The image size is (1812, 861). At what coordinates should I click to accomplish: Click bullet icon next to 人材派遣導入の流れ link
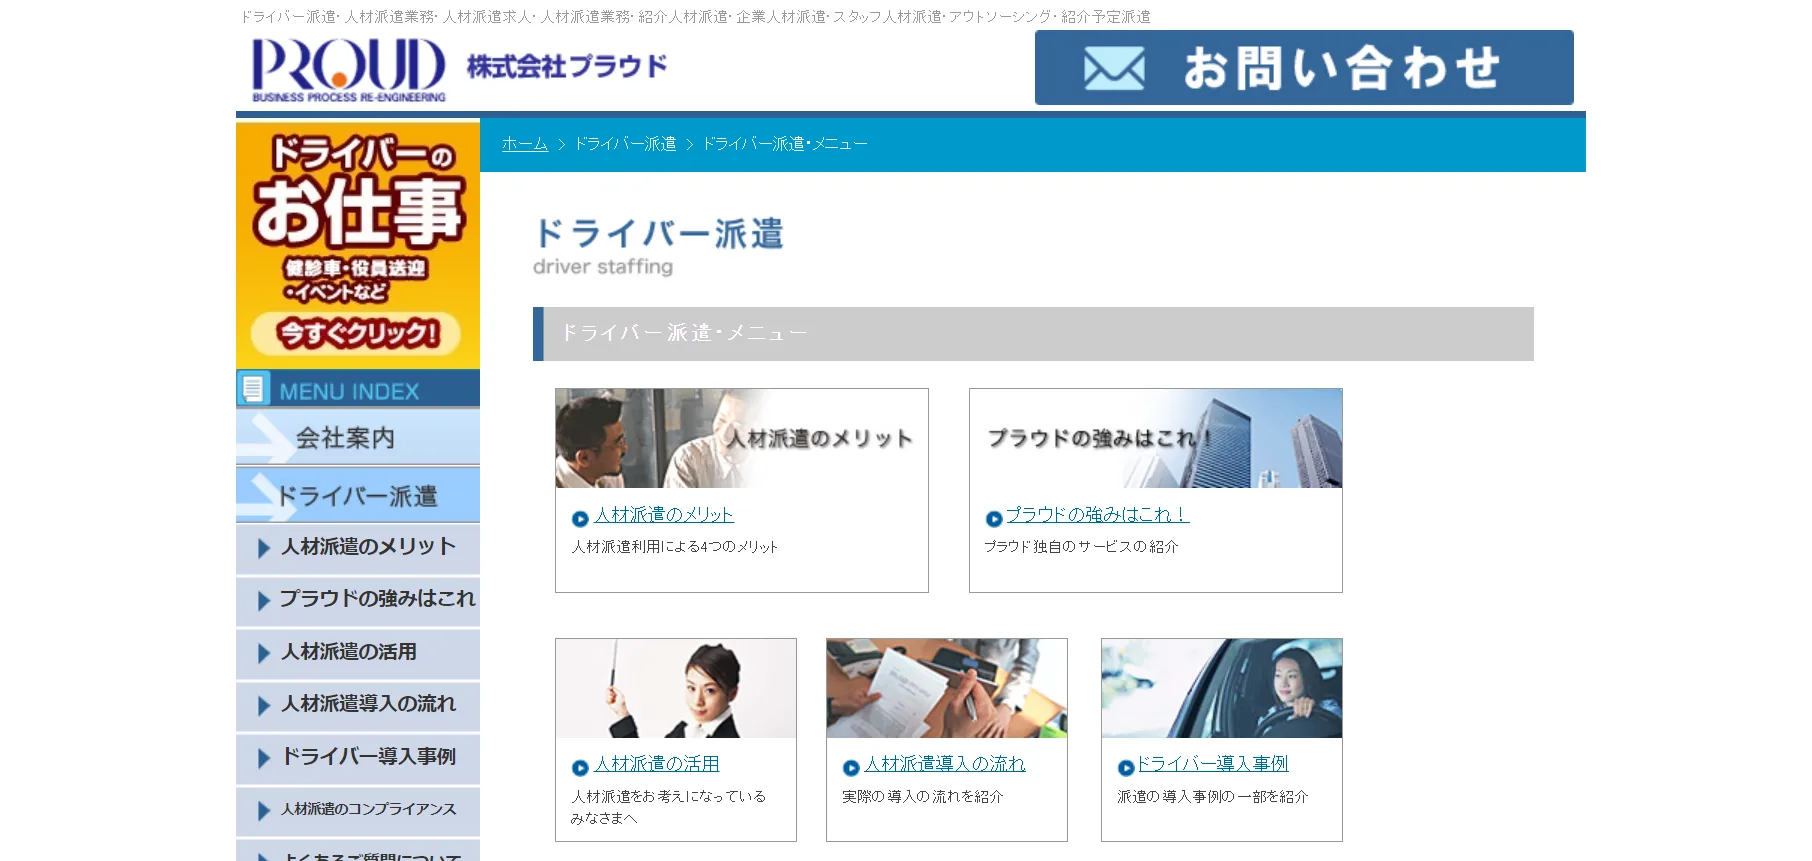click(x=851, y=768)
